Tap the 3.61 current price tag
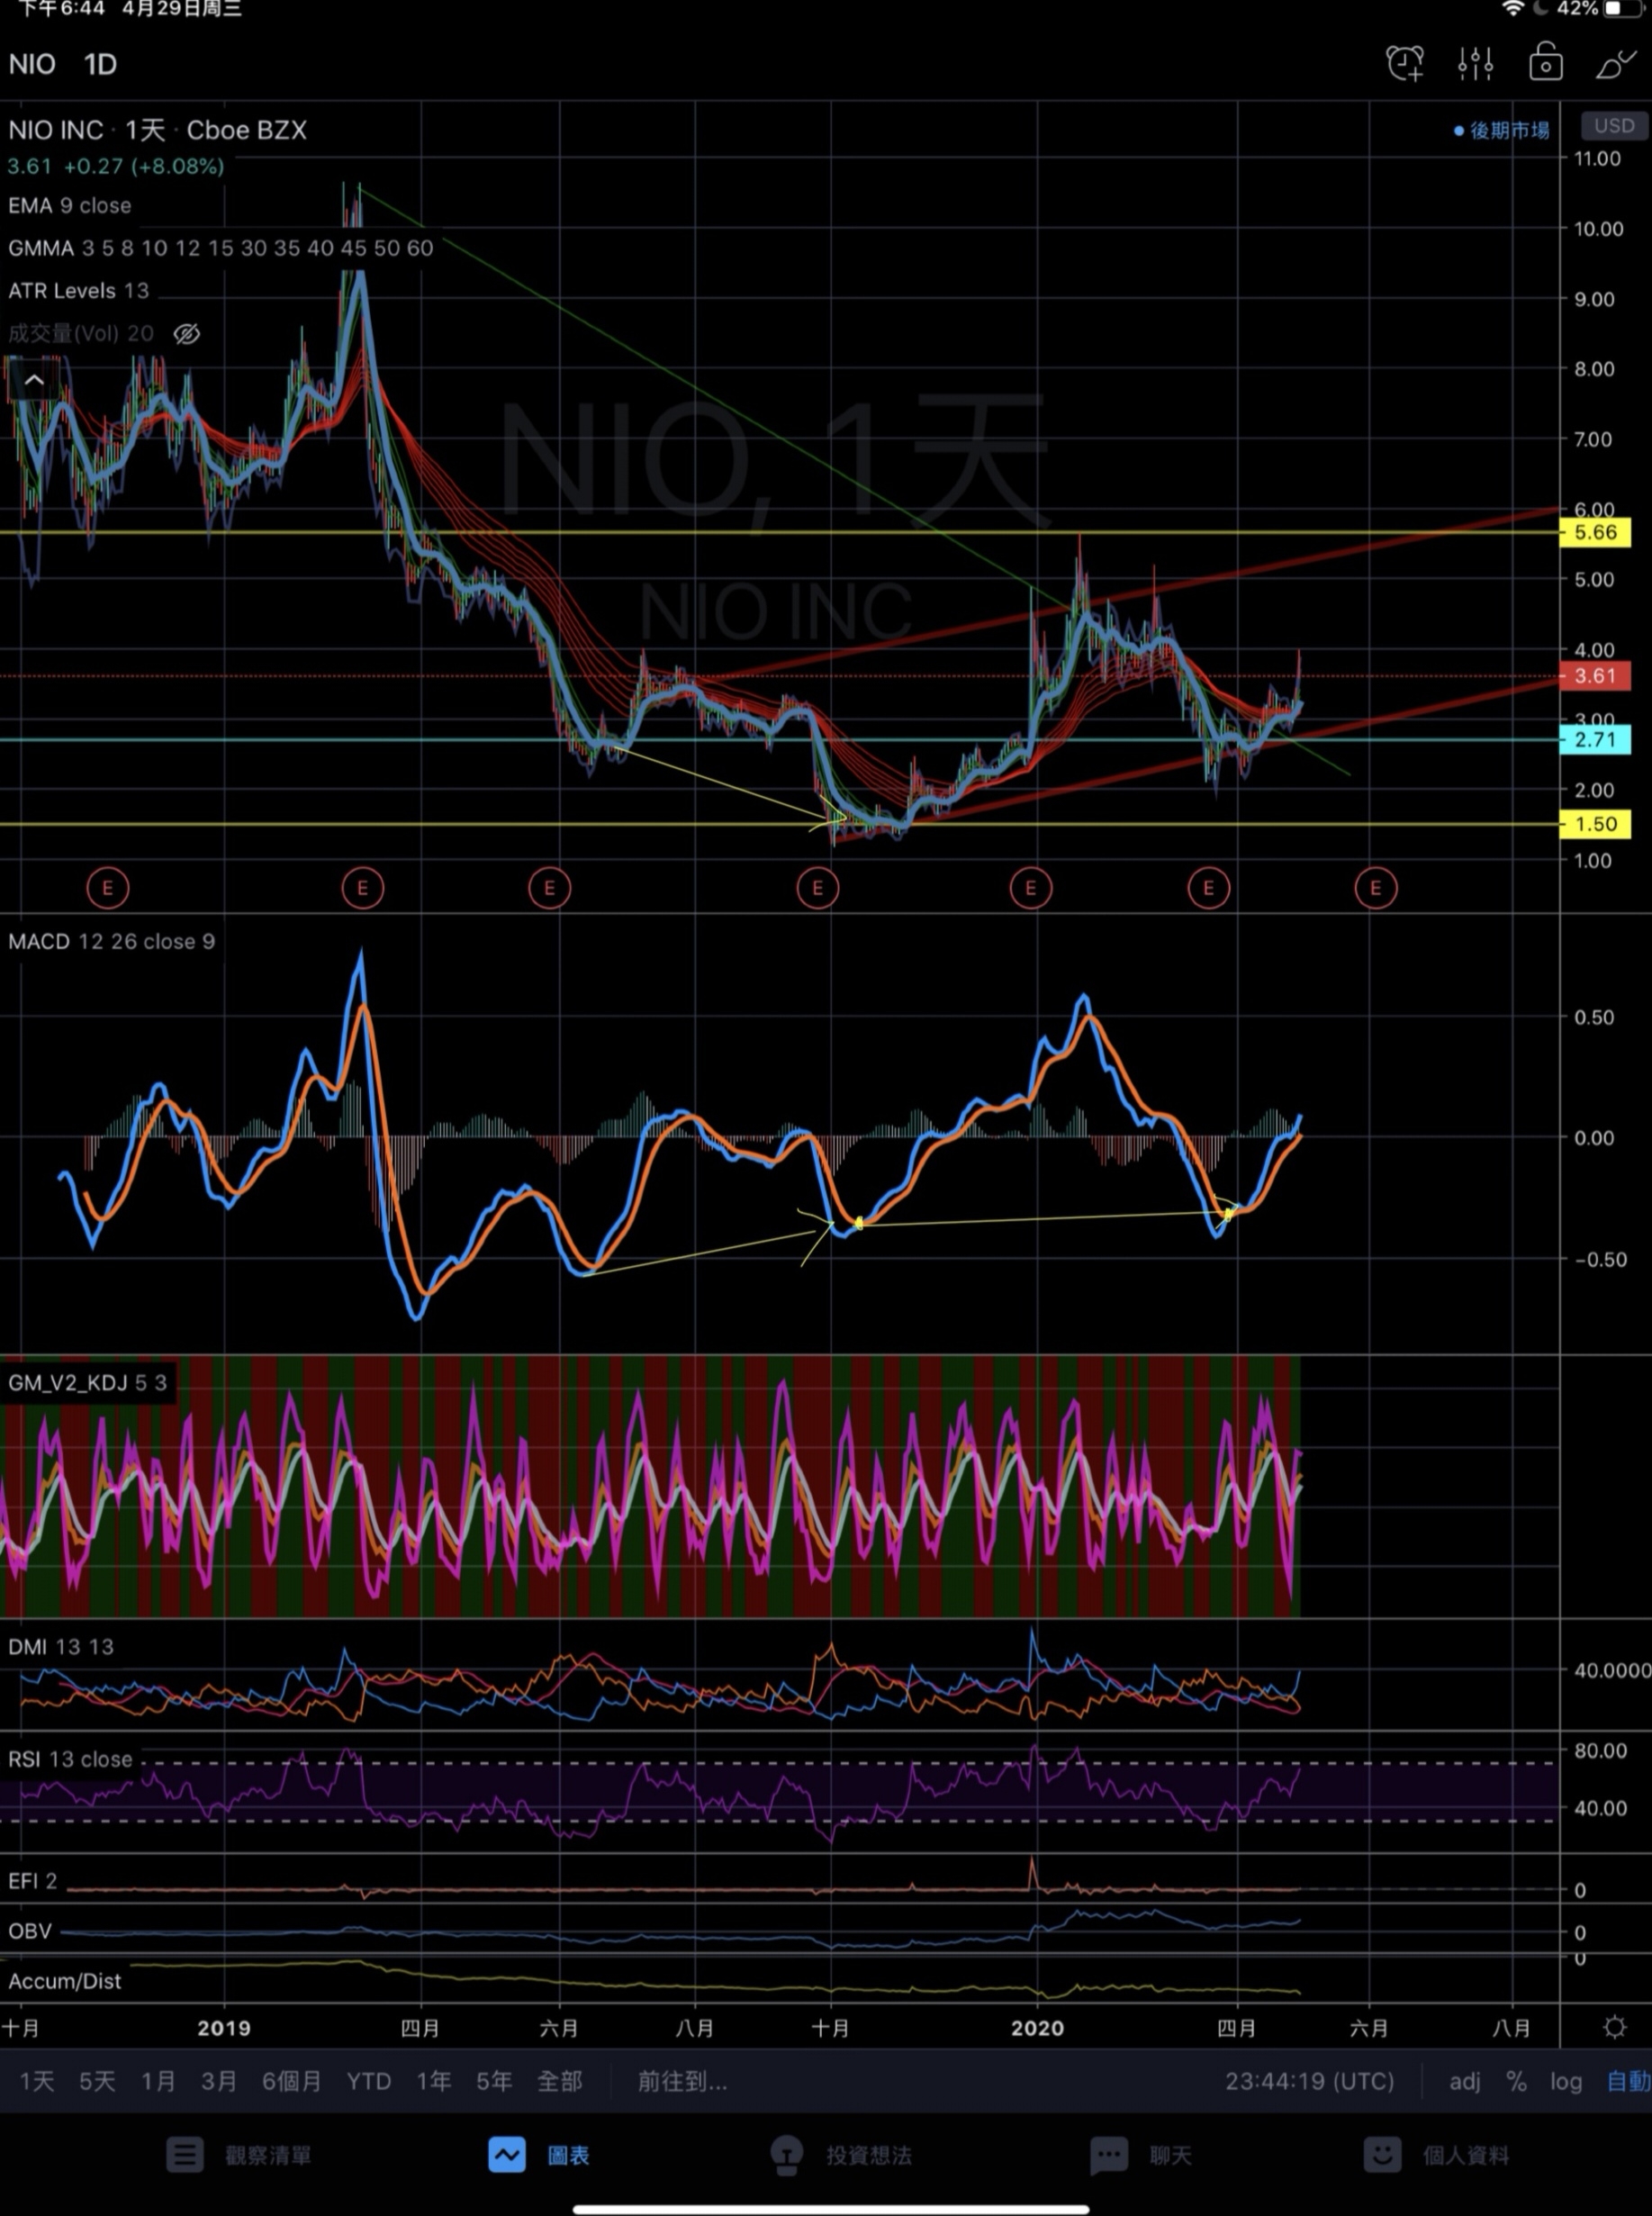The image size is (1652, 2216). pos(1596,676)
